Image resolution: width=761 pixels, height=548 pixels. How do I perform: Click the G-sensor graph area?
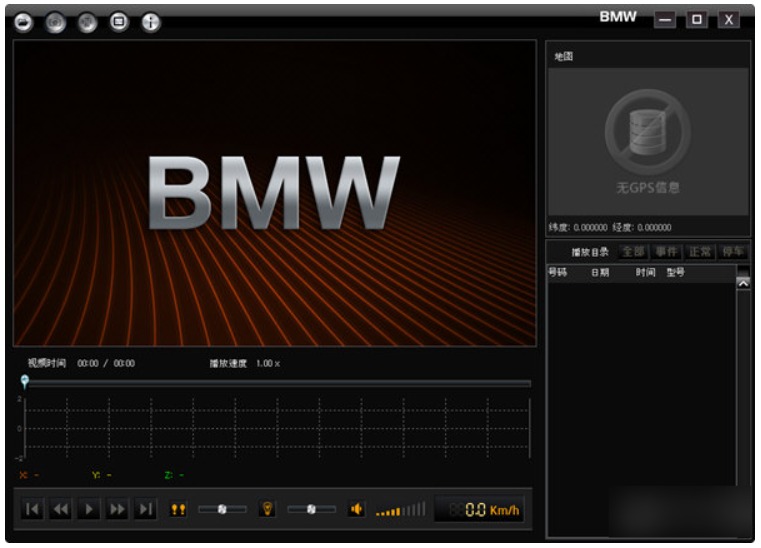tap(277, 428)
